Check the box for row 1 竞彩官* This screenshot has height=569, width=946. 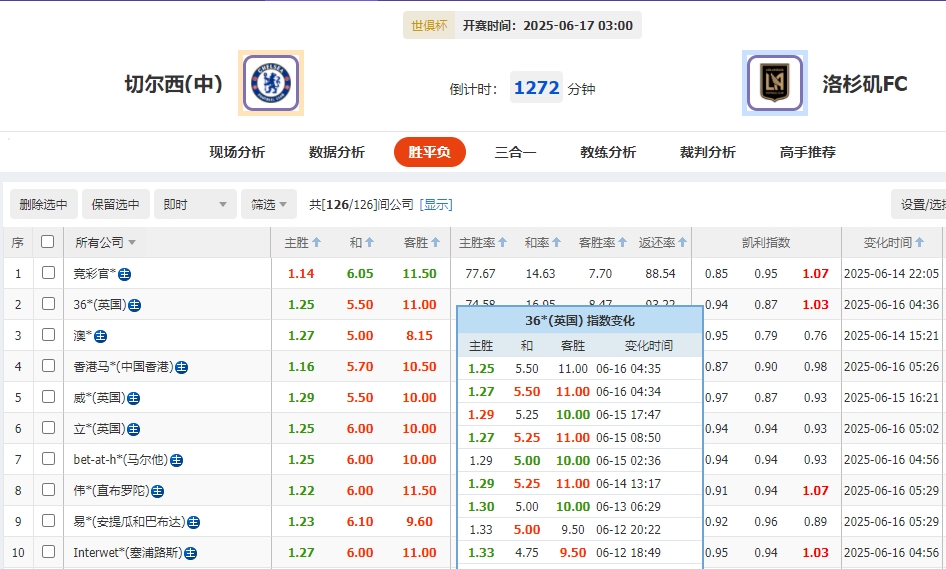coord(48,273)
